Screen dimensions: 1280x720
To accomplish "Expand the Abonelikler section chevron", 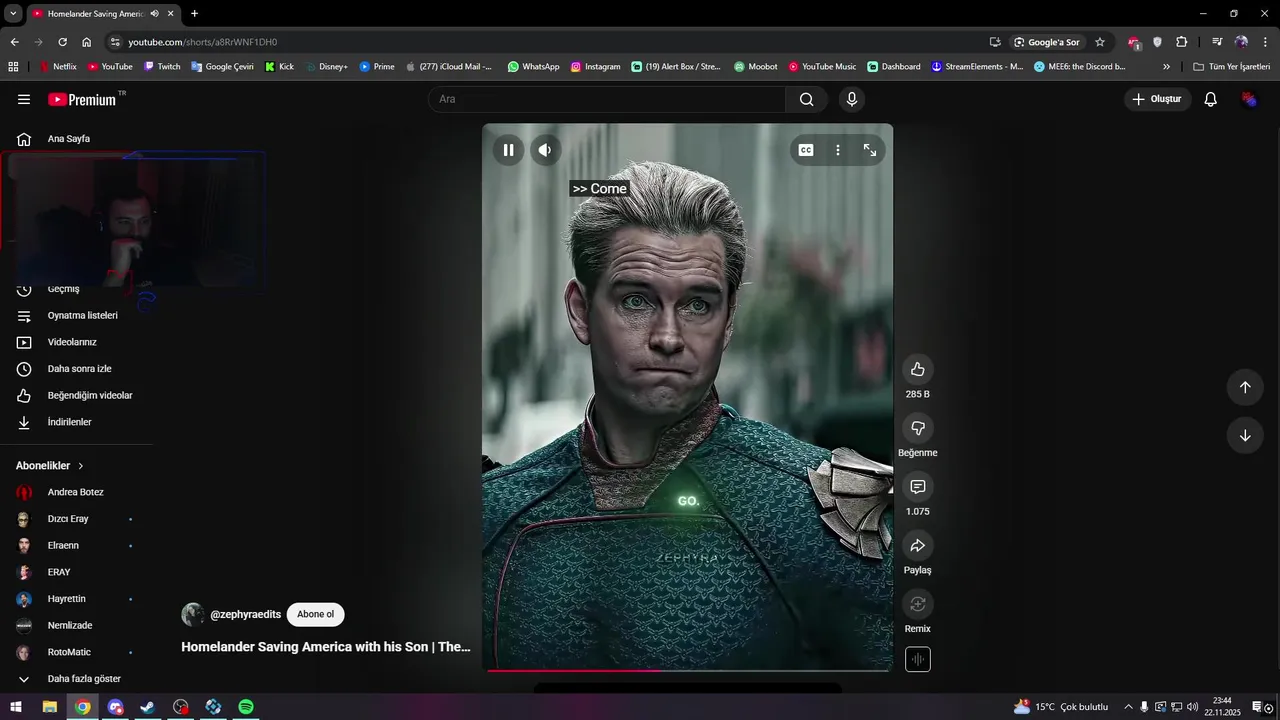I will (x=81, y=466).
